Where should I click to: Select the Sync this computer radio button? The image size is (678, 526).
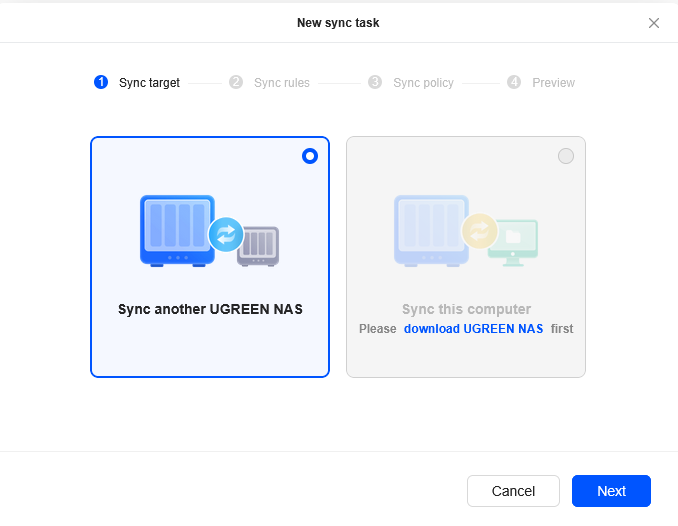(x=566, y=156)
